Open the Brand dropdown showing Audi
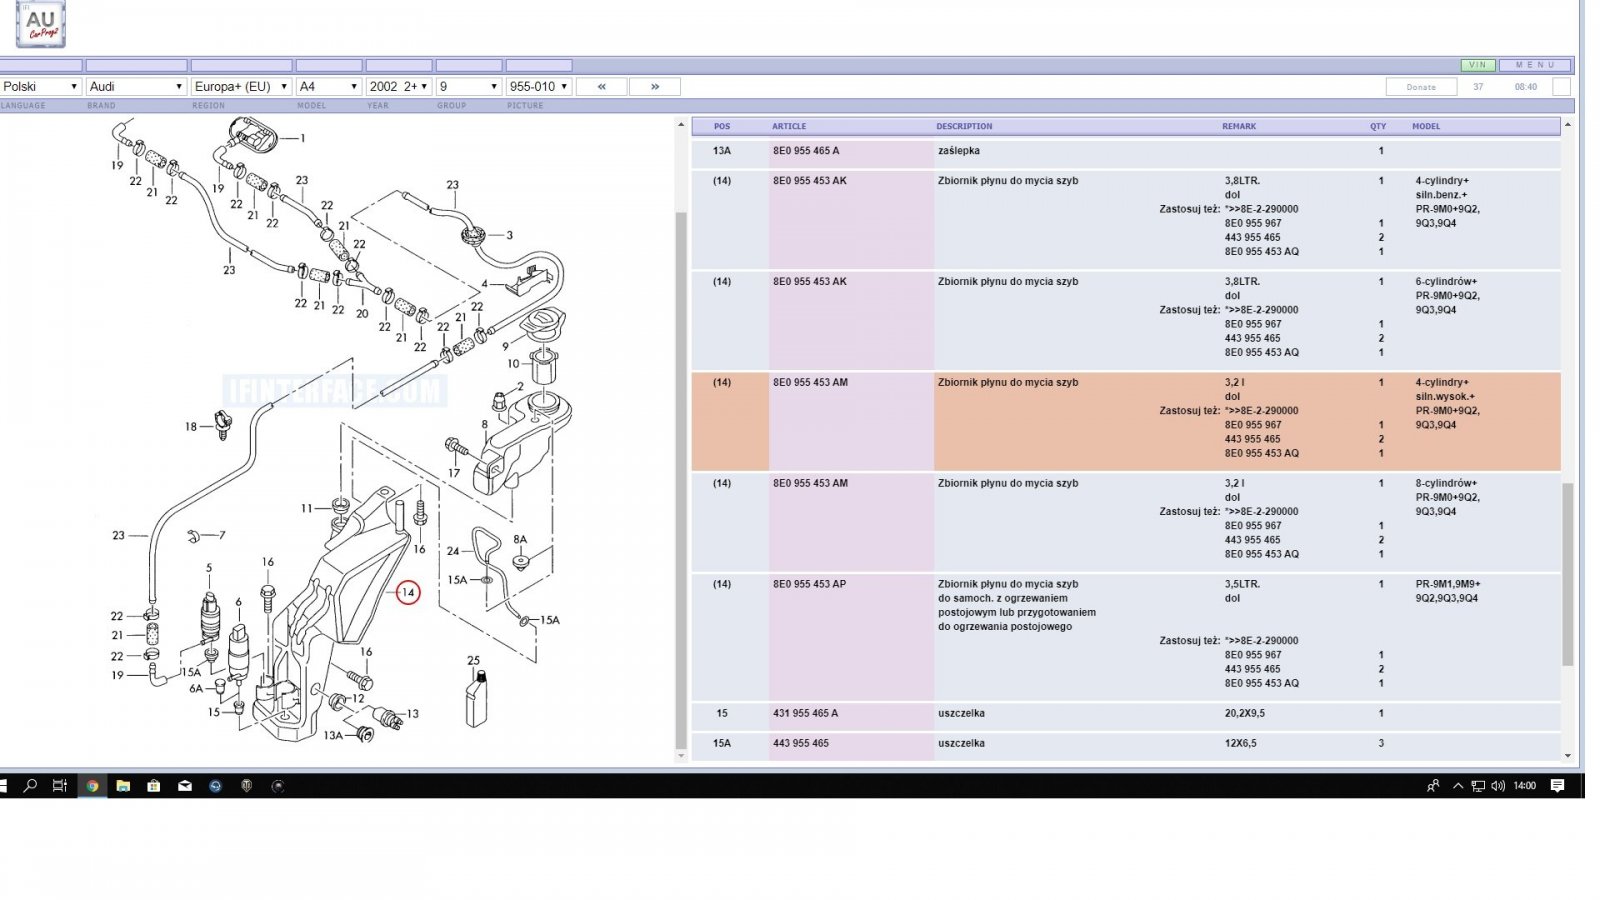The width and height of the screenshot is (1600, 900). 136,87
